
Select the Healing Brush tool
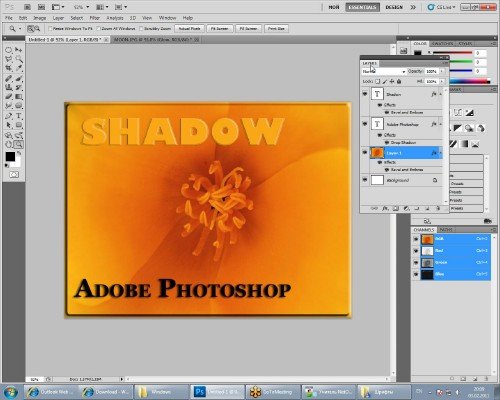9,79
